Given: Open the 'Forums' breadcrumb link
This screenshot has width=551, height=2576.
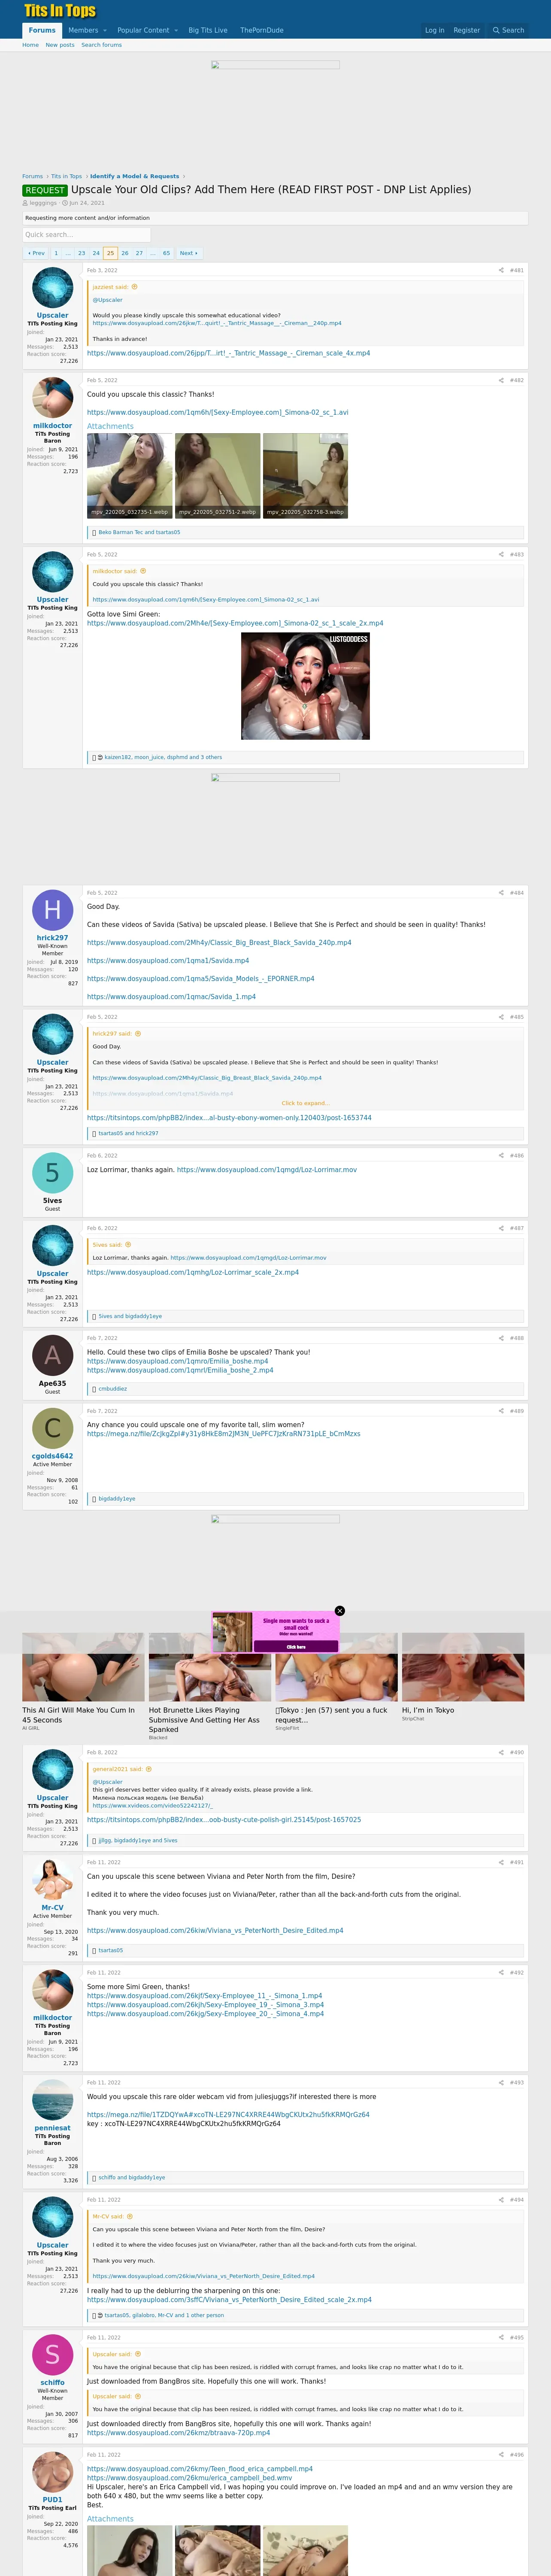Looking at the screenshot, I should 32,176.
